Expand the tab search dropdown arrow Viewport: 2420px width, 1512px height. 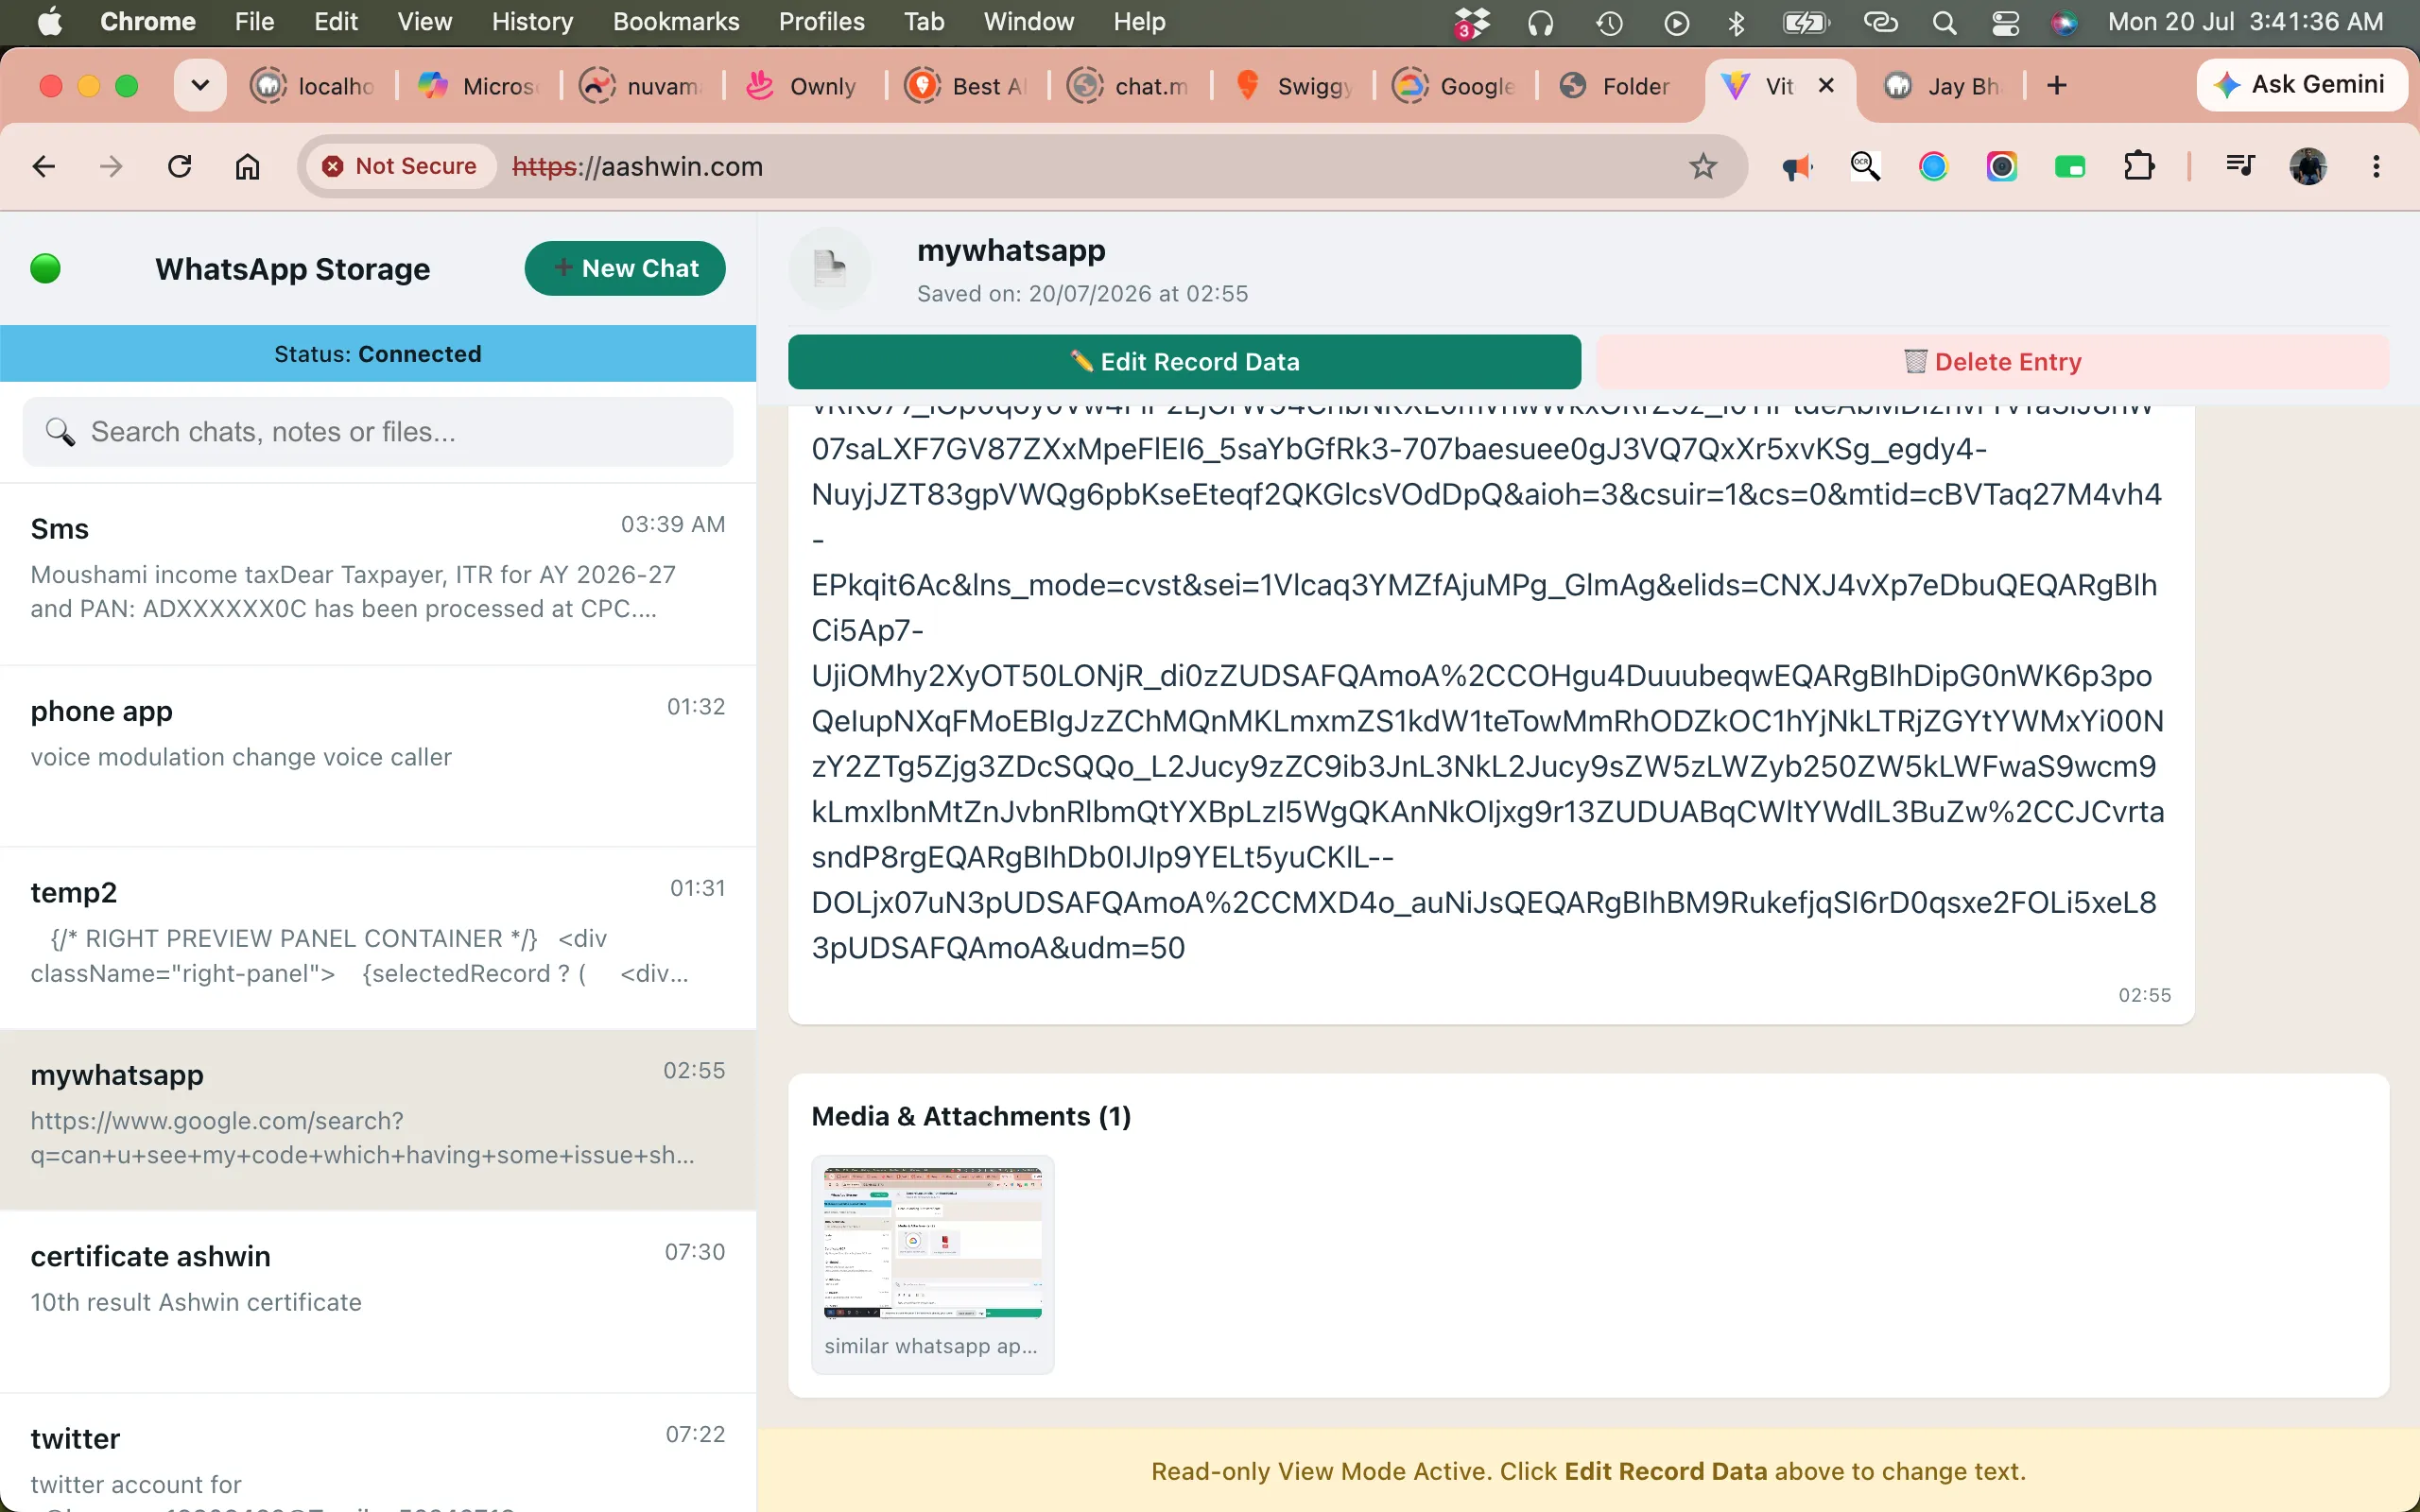[x=200, y=86]
